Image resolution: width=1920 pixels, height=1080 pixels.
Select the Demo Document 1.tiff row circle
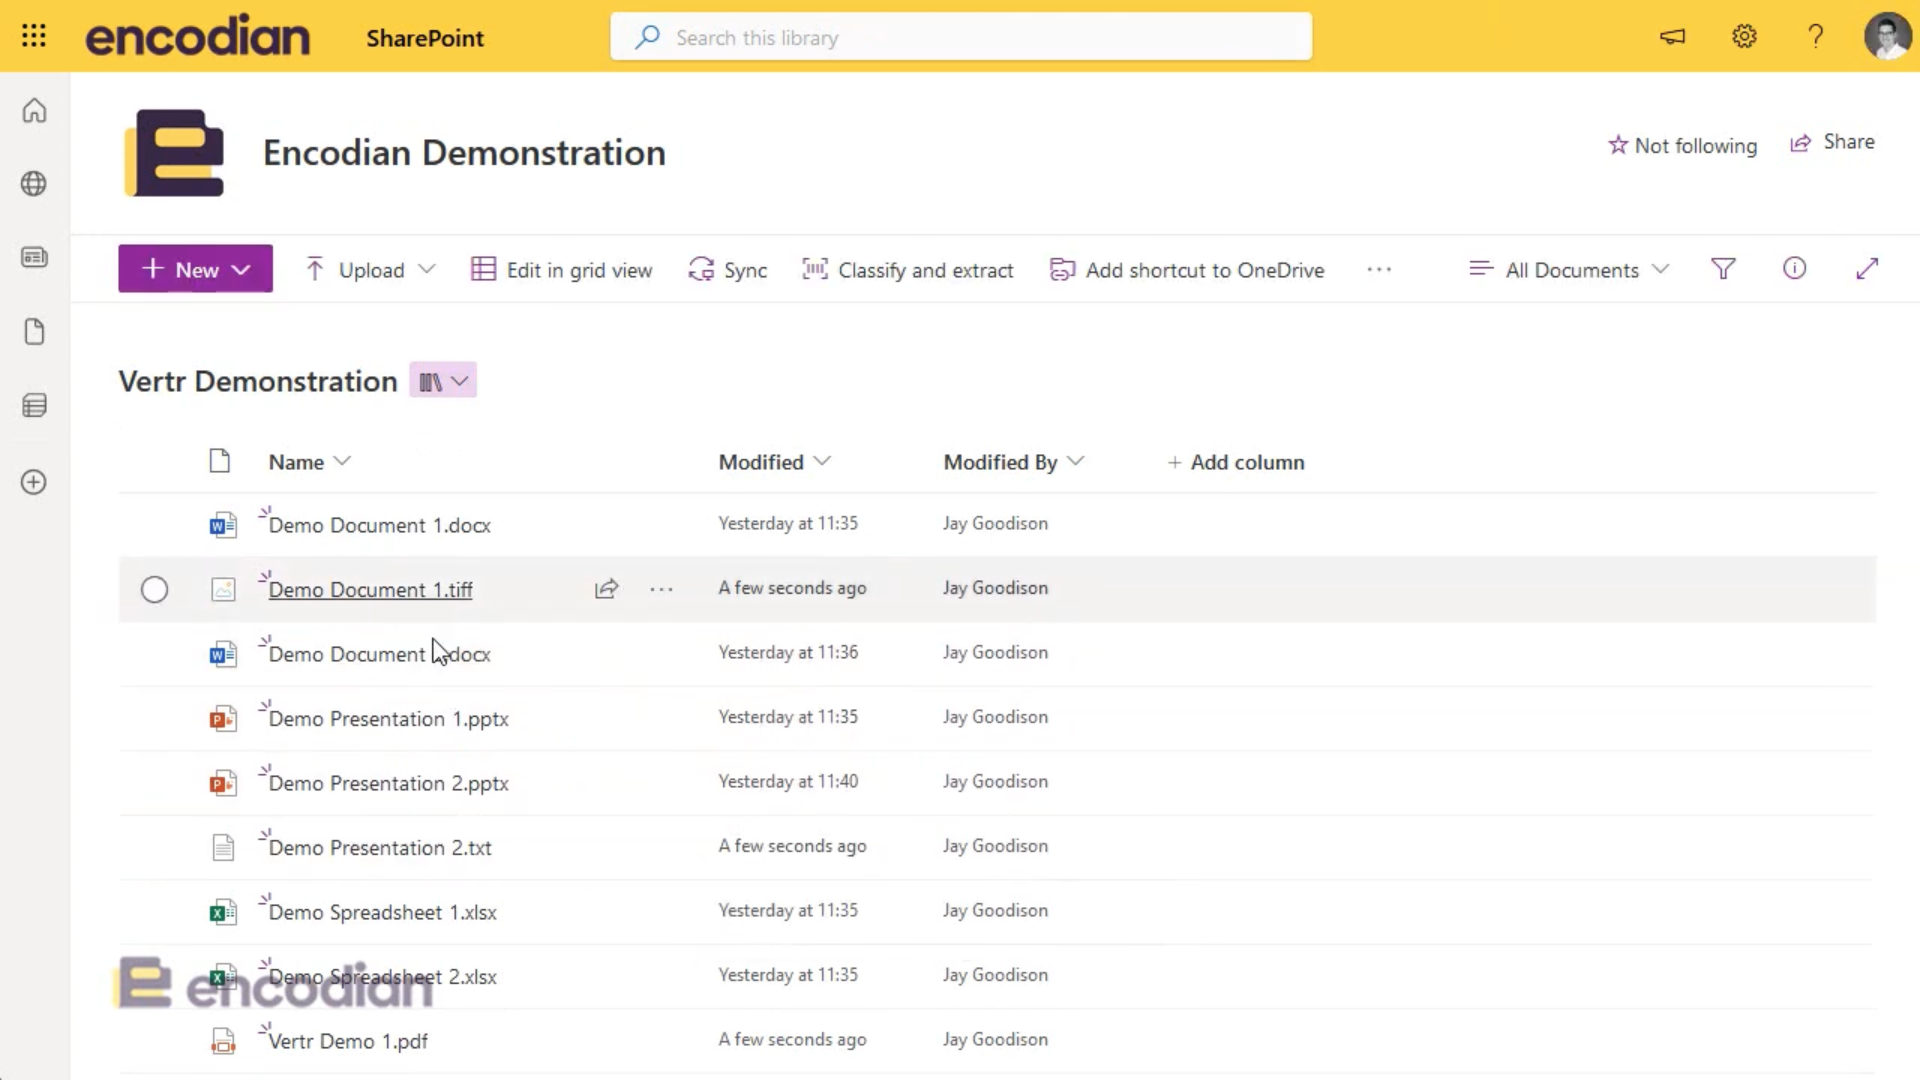point(154,590)
